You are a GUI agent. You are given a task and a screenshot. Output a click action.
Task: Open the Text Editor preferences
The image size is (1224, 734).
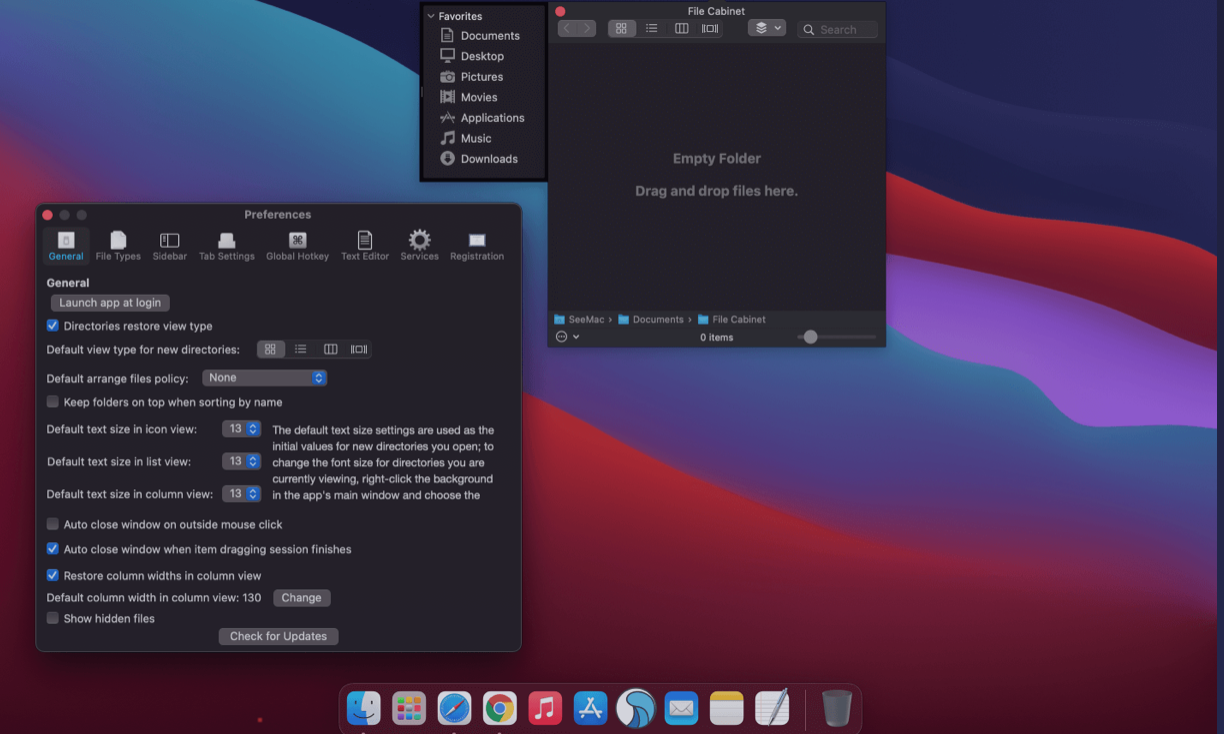coord(365,244)
